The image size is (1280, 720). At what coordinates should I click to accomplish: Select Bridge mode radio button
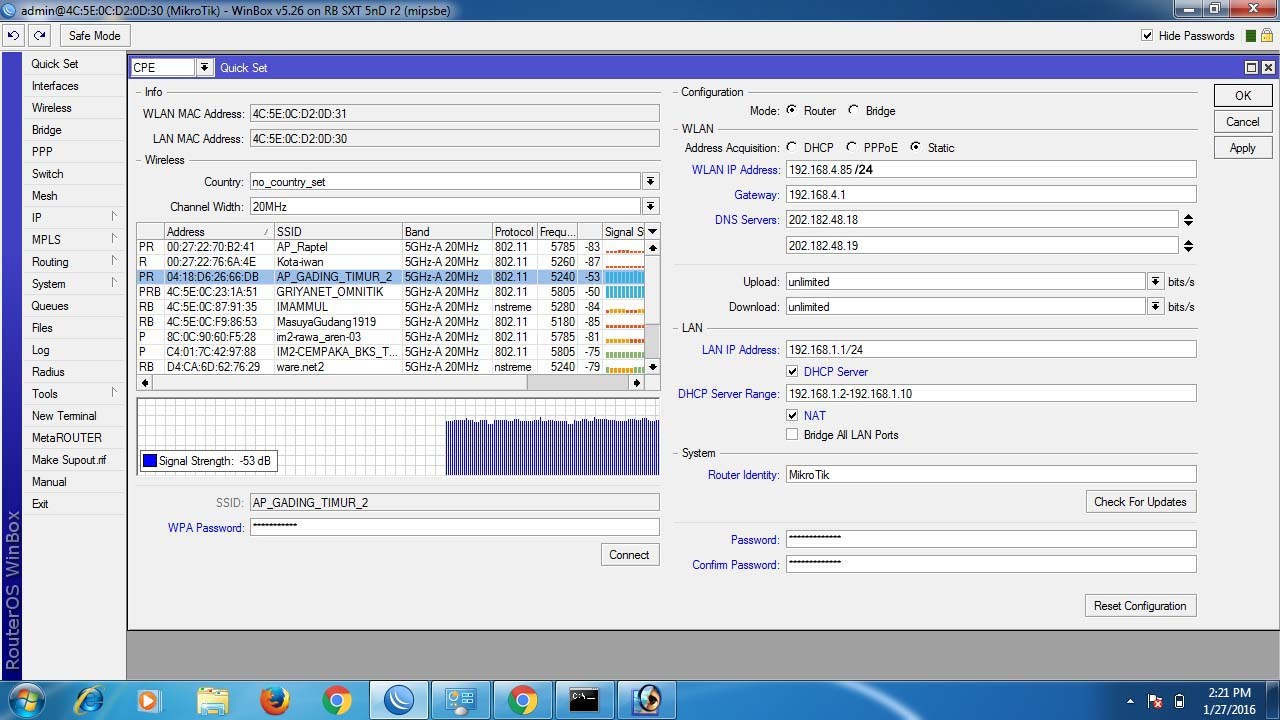(x=853, y=110)
